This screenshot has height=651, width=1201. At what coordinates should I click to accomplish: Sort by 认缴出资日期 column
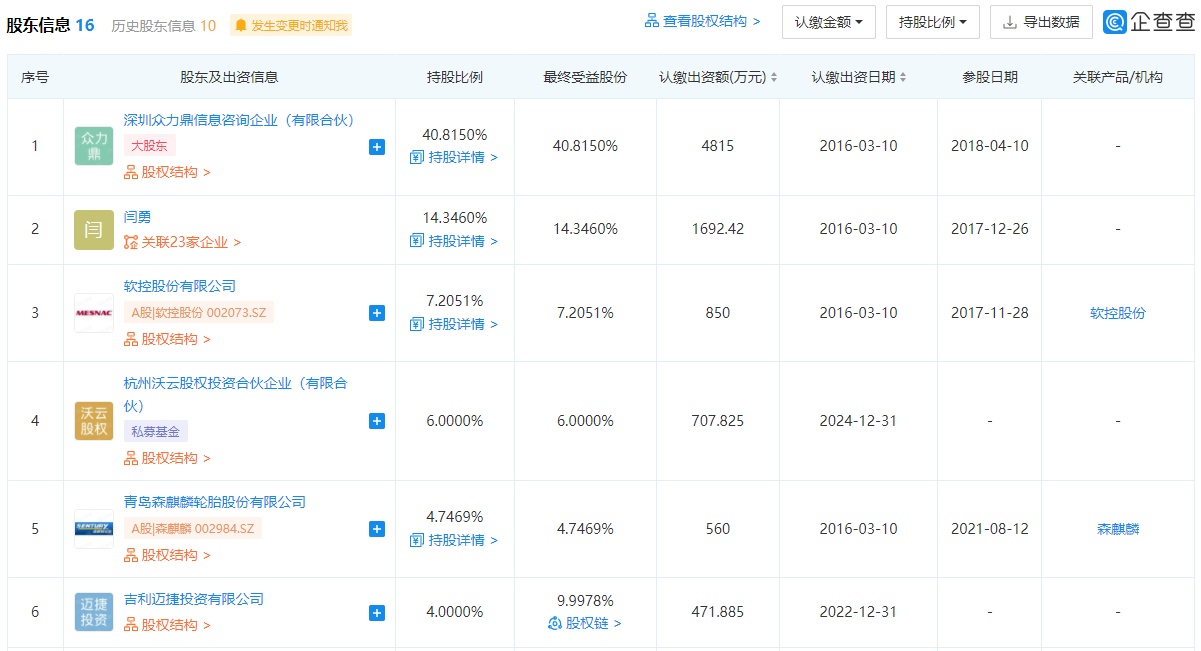[x=859, y=77]
